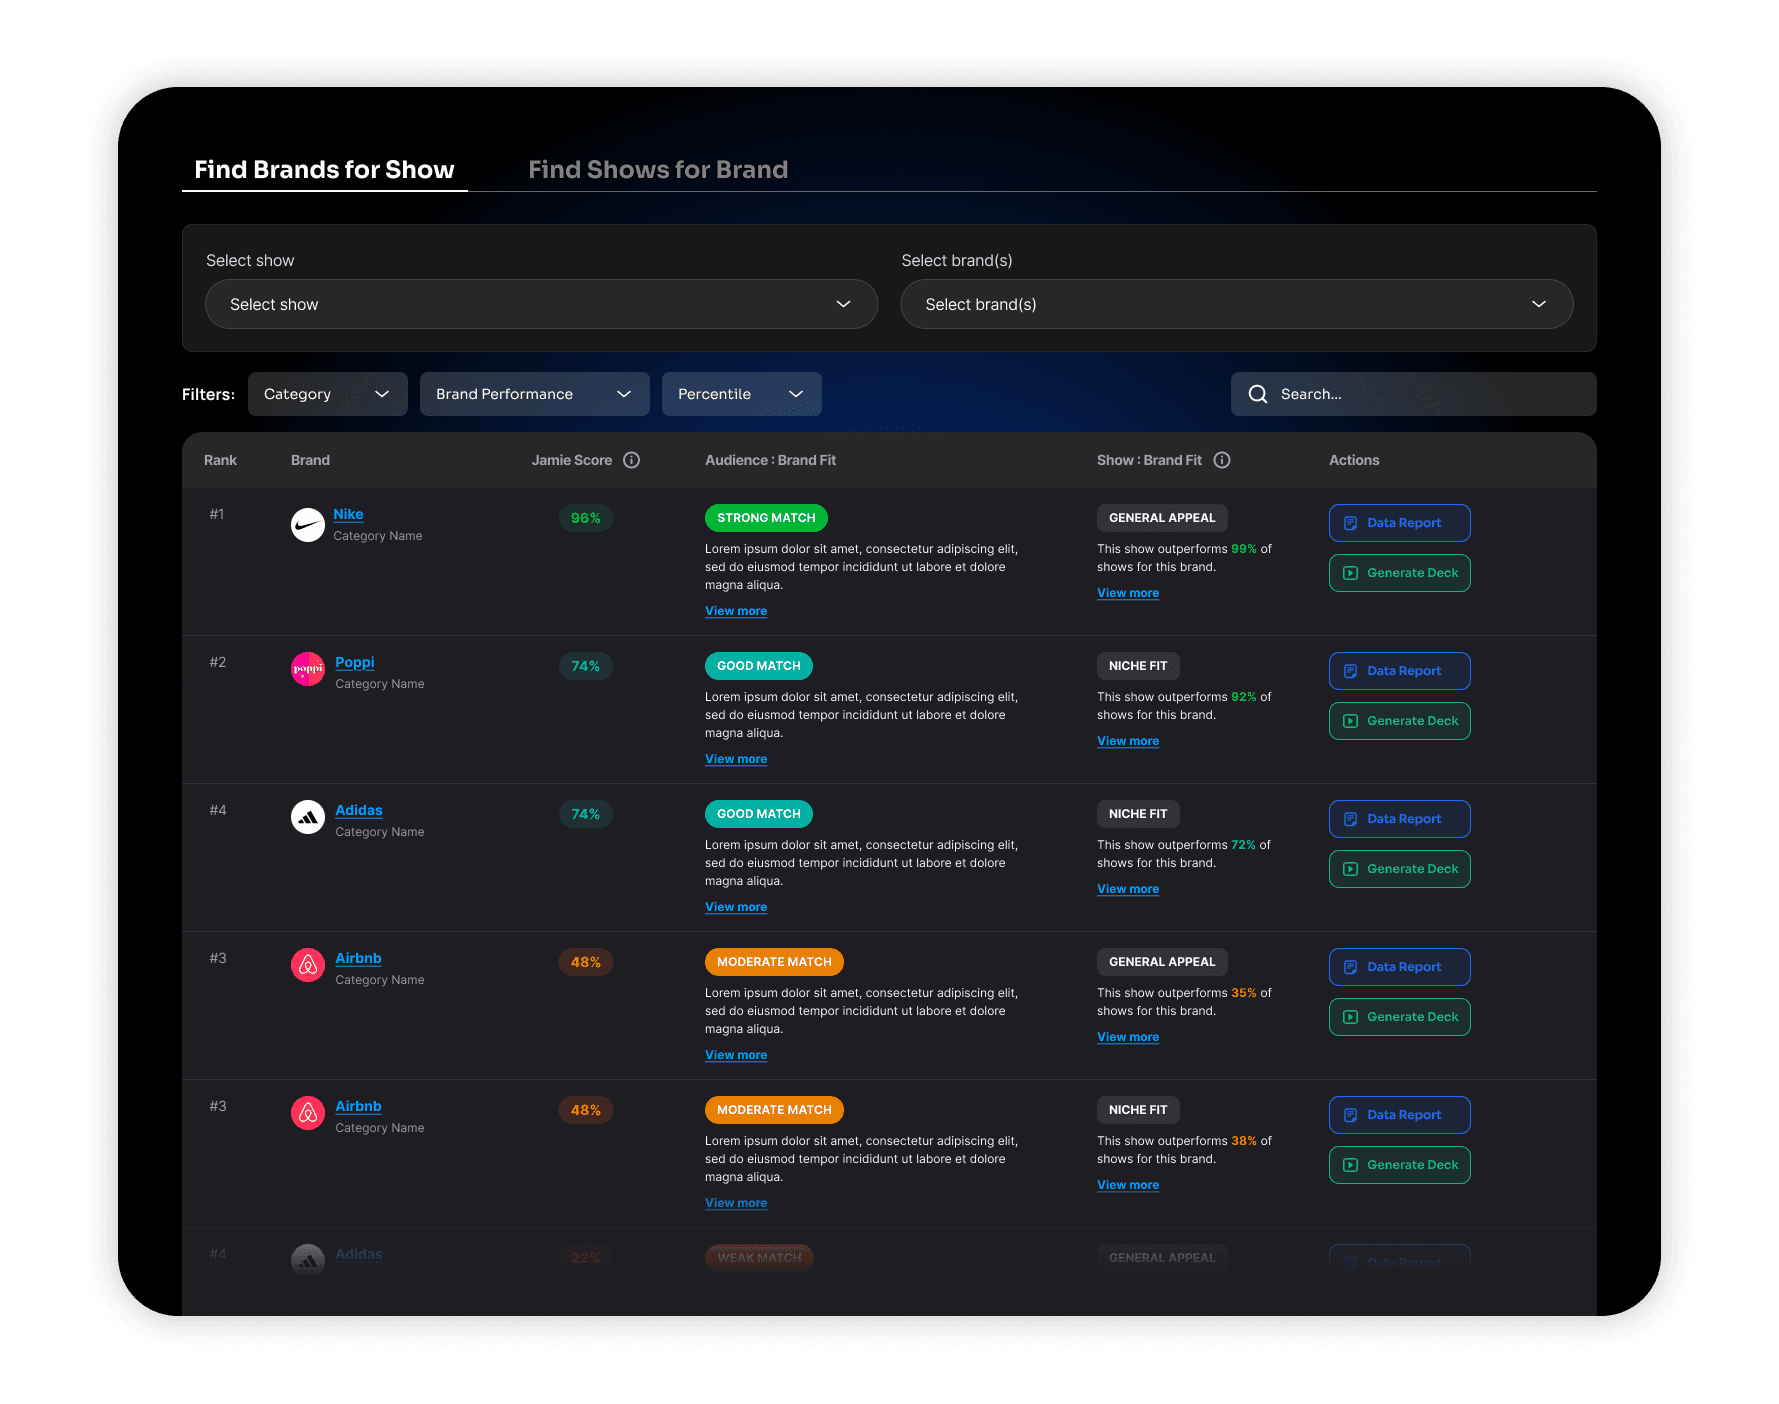Viewport: 1779px width, 1404px height.
Task: Click the Poppi logo icon
Action: pos(308,669)
